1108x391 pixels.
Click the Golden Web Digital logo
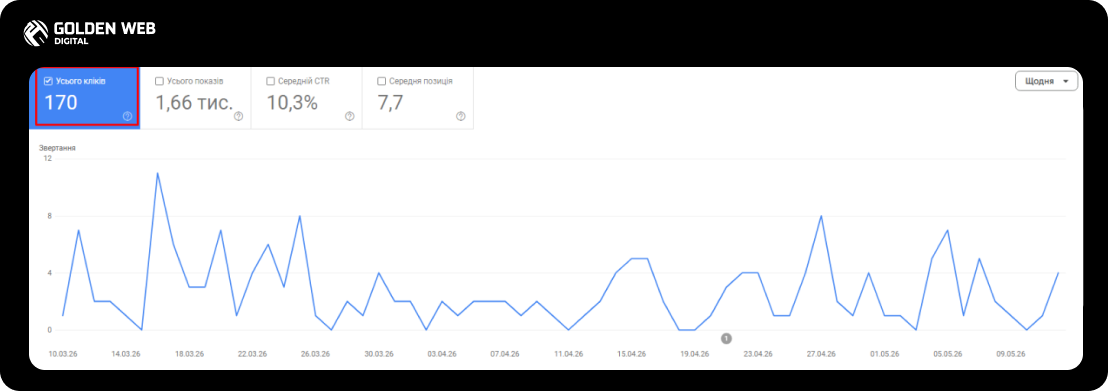(89, 33)
